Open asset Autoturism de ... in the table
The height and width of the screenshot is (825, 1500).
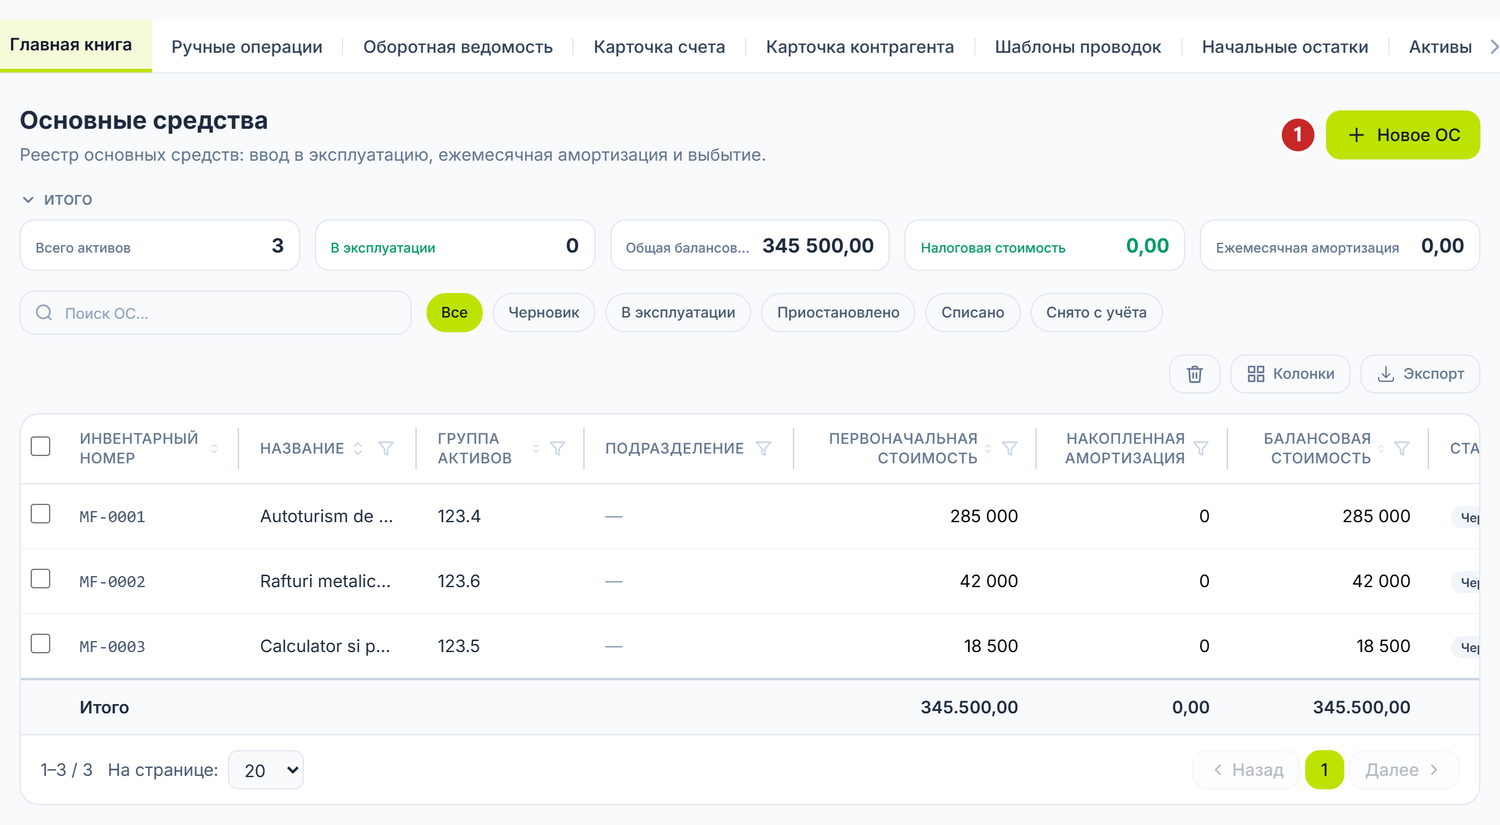coord(326,516)
